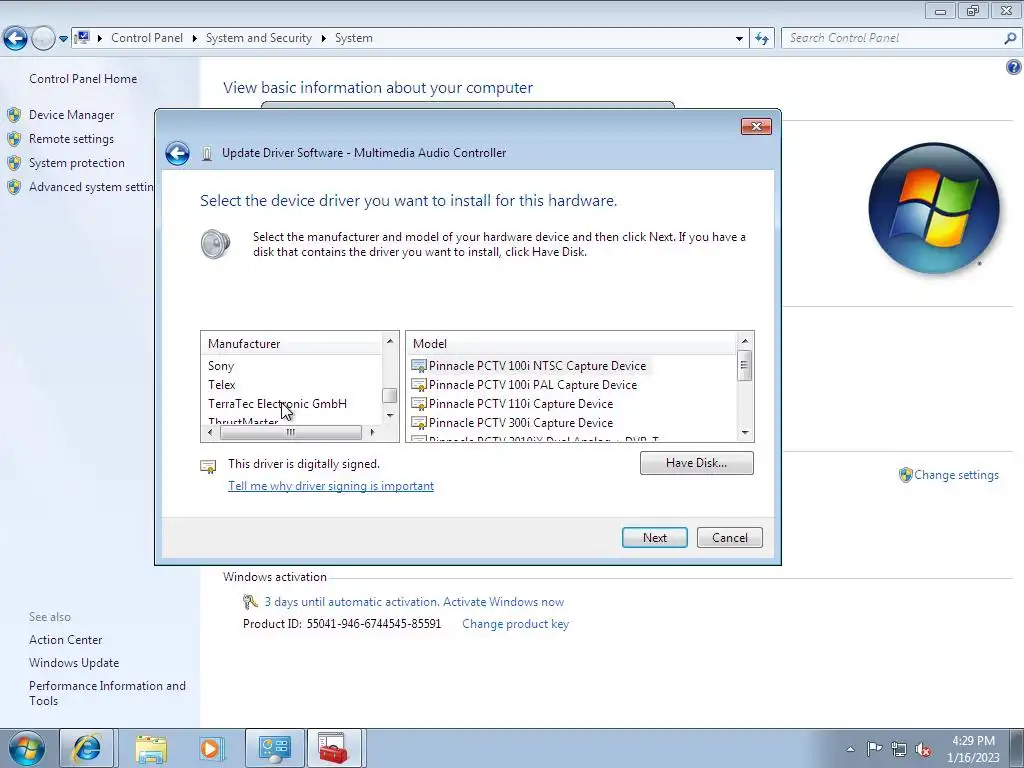Click System and Security breadcrumb

259,39
